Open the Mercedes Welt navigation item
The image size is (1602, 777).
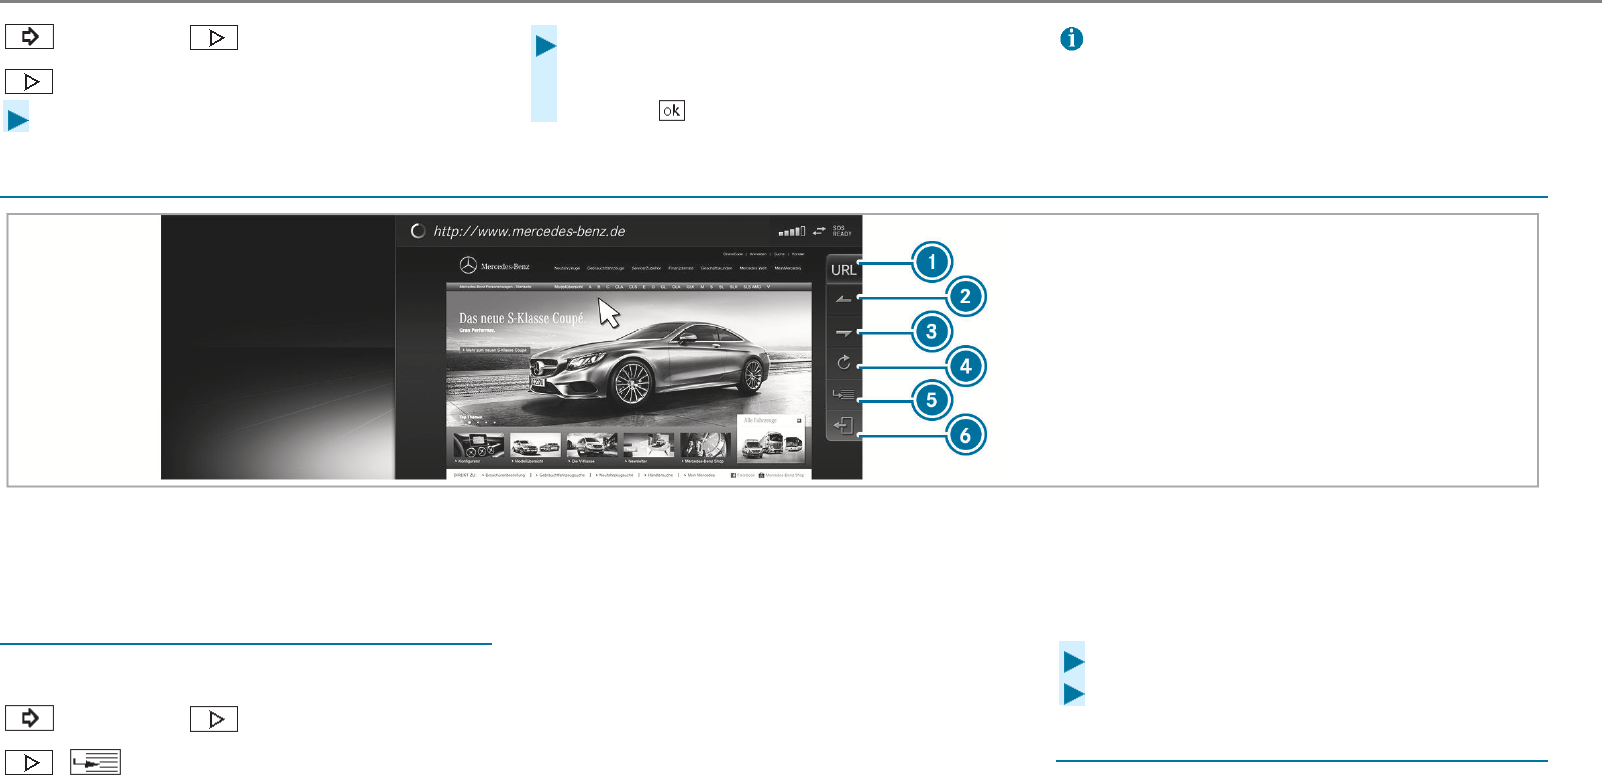point(753,268)
